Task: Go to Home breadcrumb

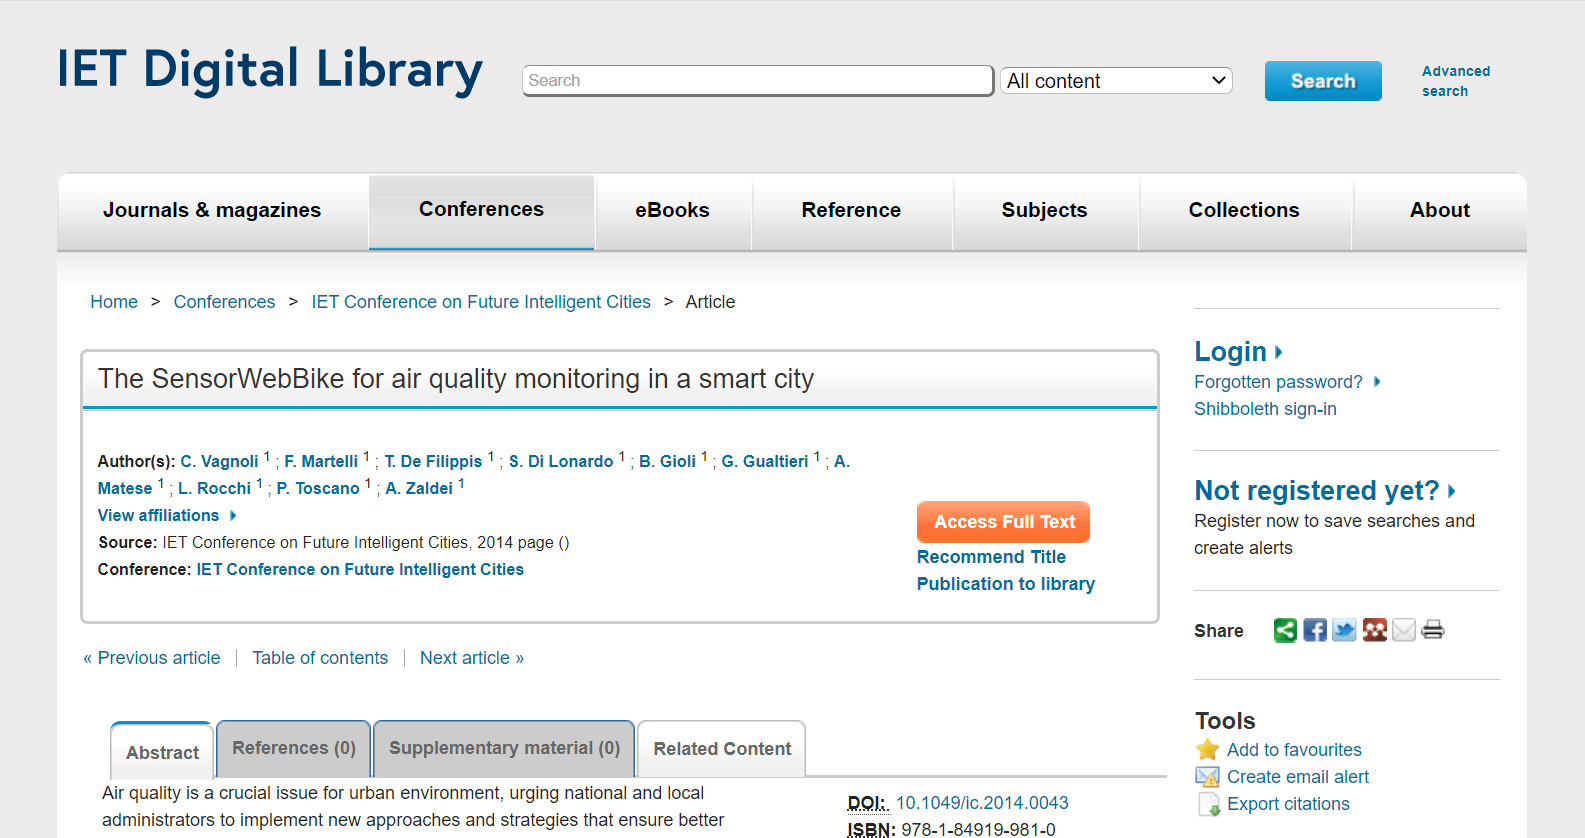Action: click(114, 302)
